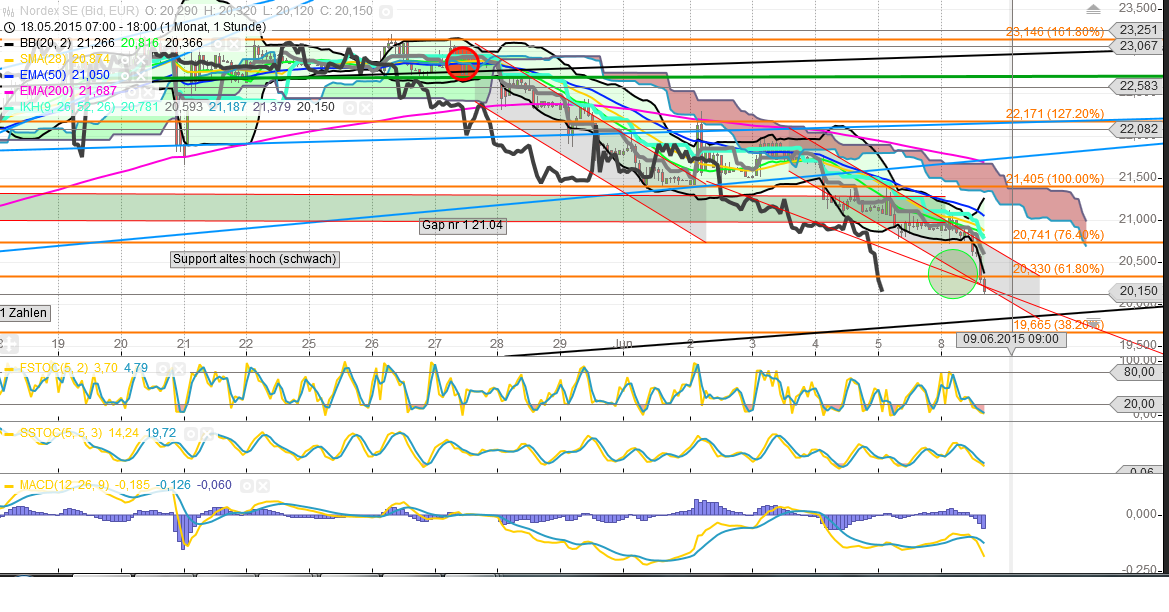
Task: Click the yellow line swatch beside SMA(28)
Action: pyautogui.click(x=11, y=61)
